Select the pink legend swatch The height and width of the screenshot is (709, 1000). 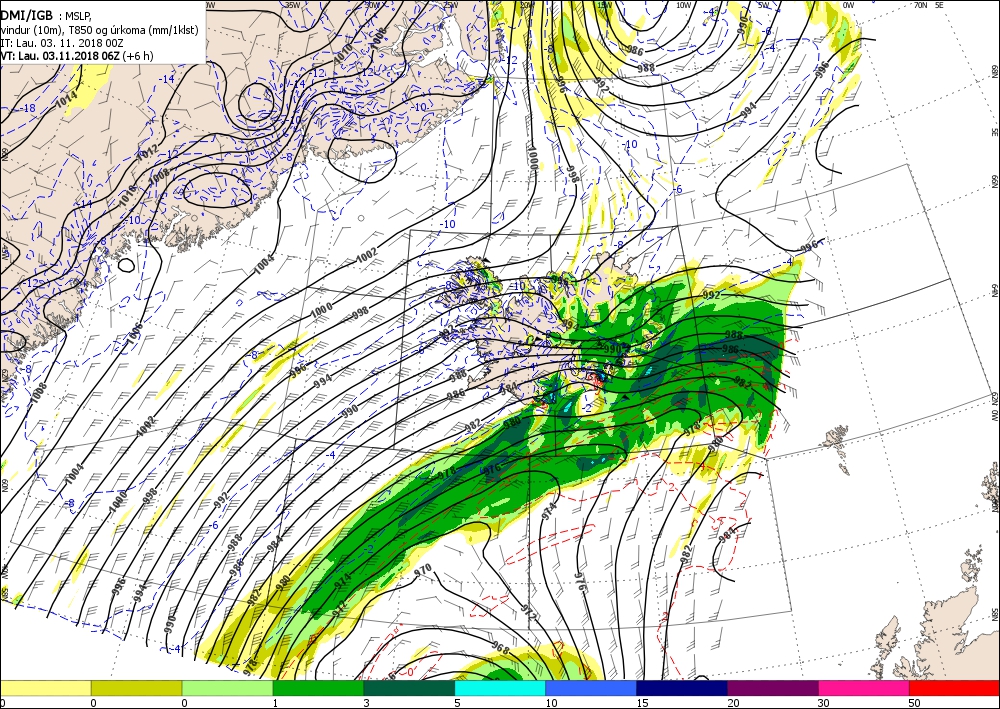pyautogui.click(x=864, y=688)
